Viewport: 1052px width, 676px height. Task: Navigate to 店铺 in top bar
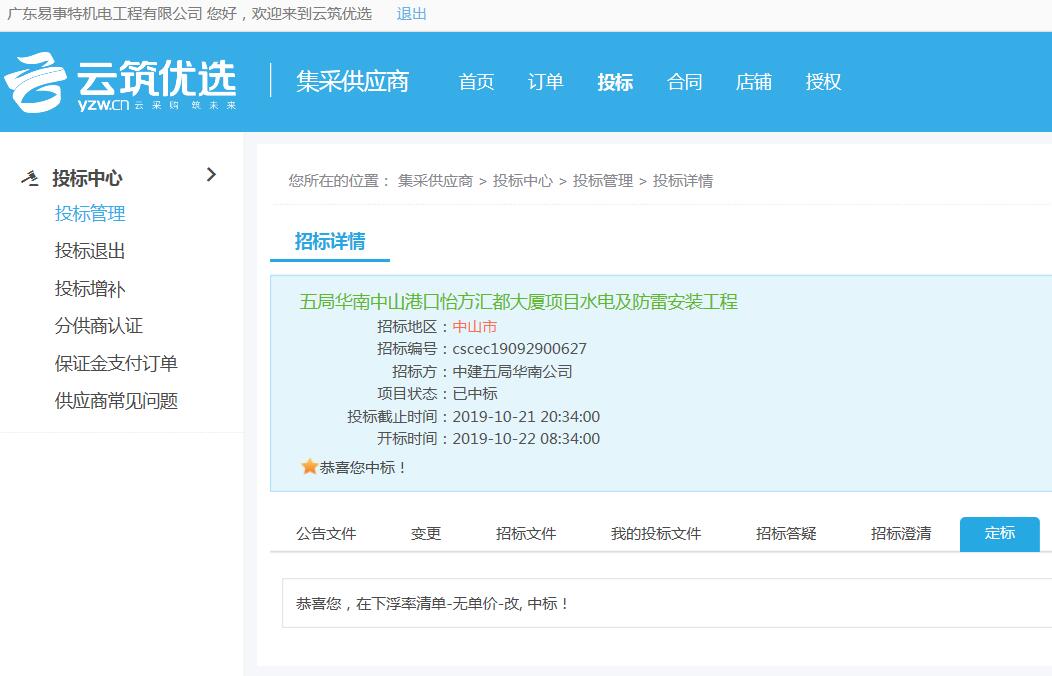(x=753, y=82)
